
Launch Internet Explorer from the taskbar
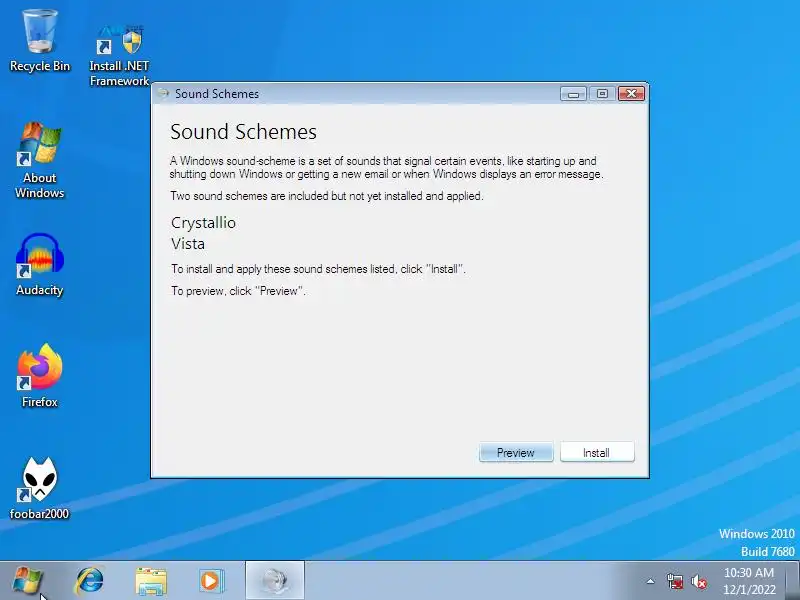pos(89,581)
